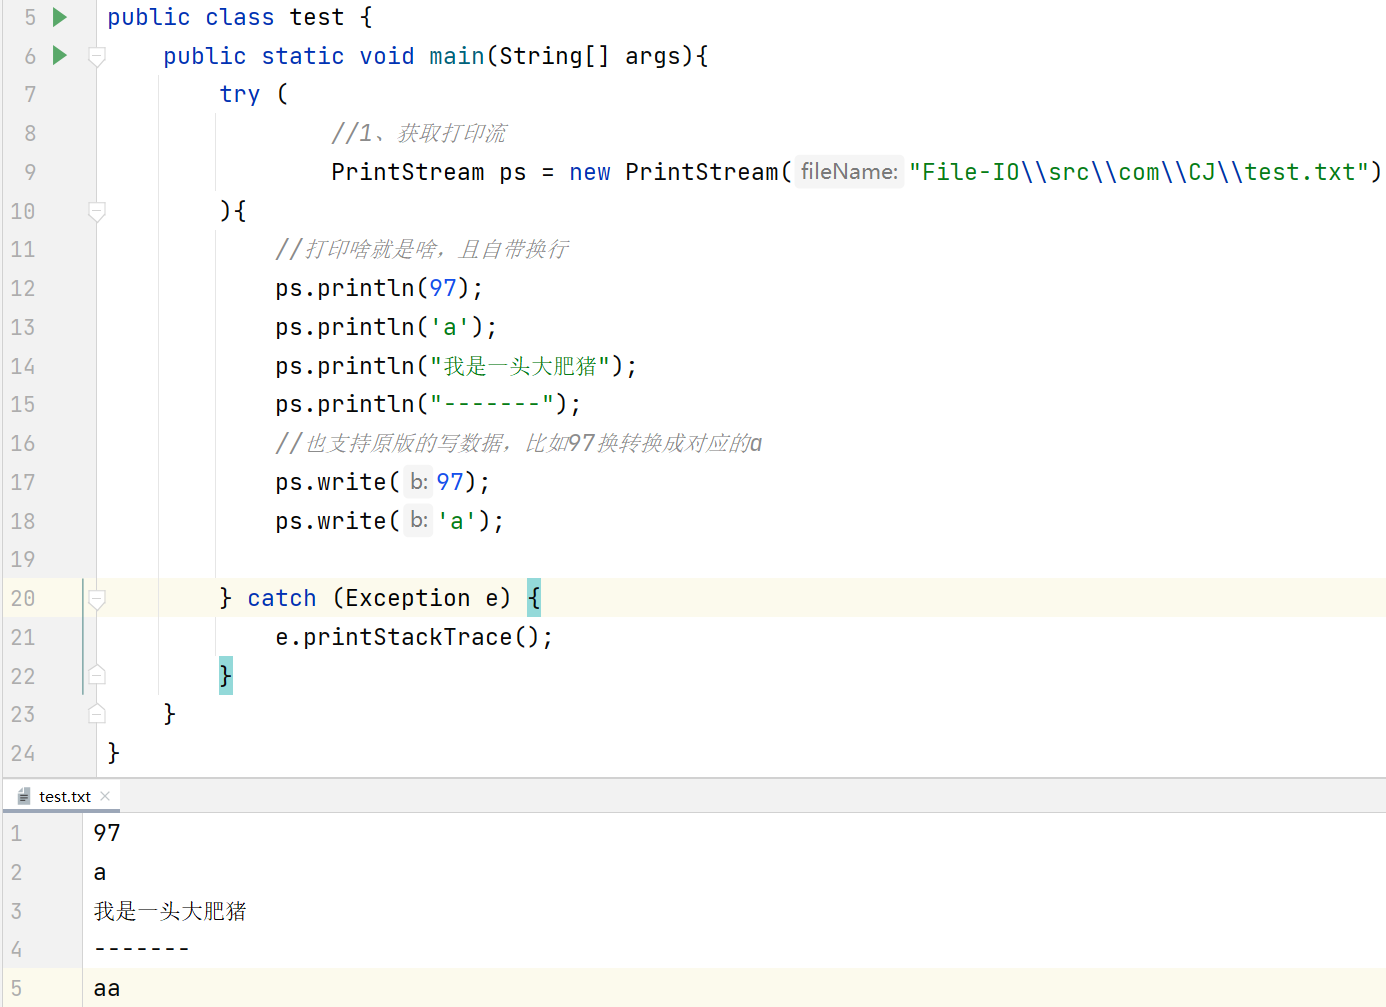
Task: Click the fileName: parameter hint
Action: click(849, 172)
